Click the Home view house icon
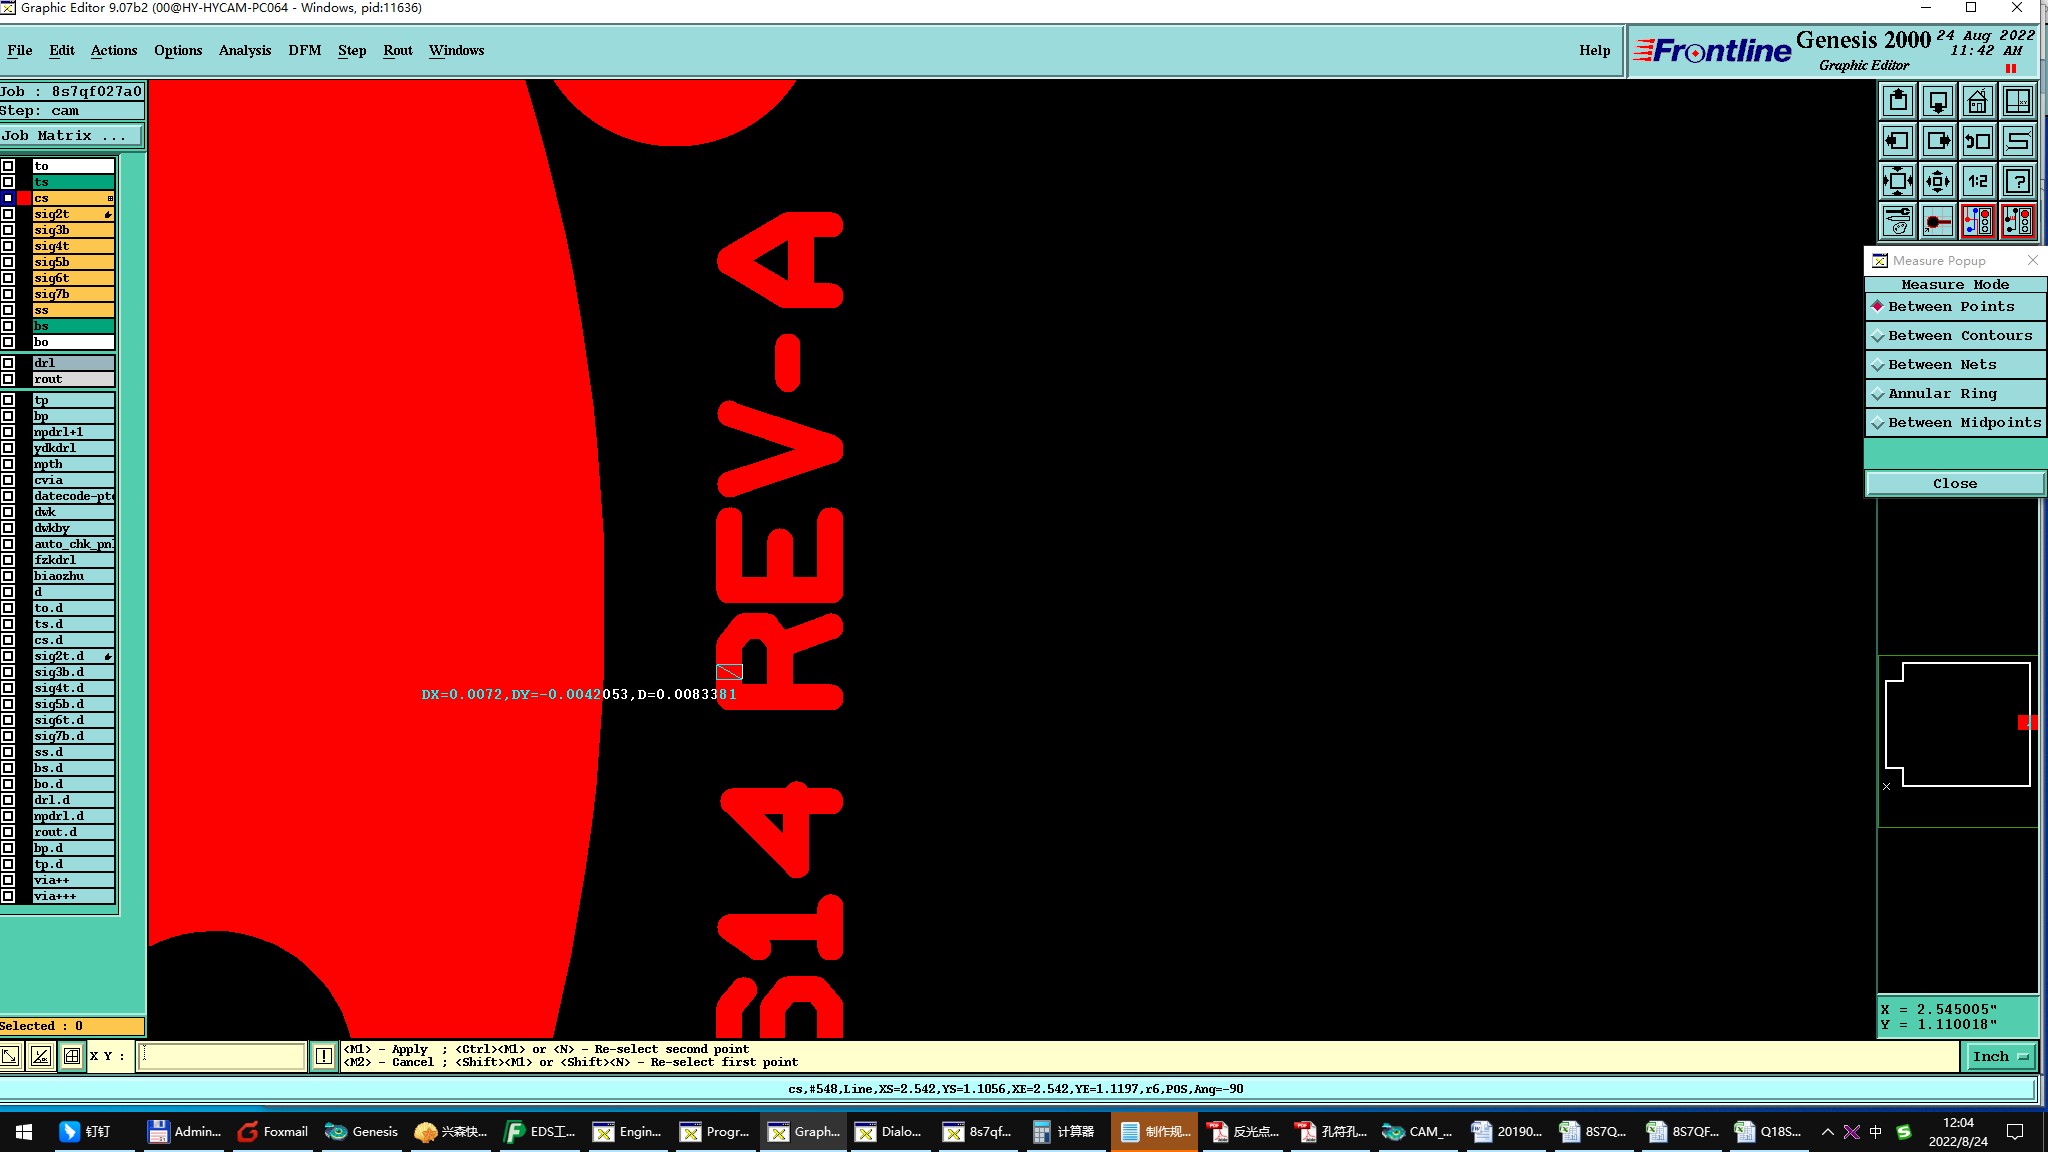The image size is (2048, 1152). coord(1978,101)
